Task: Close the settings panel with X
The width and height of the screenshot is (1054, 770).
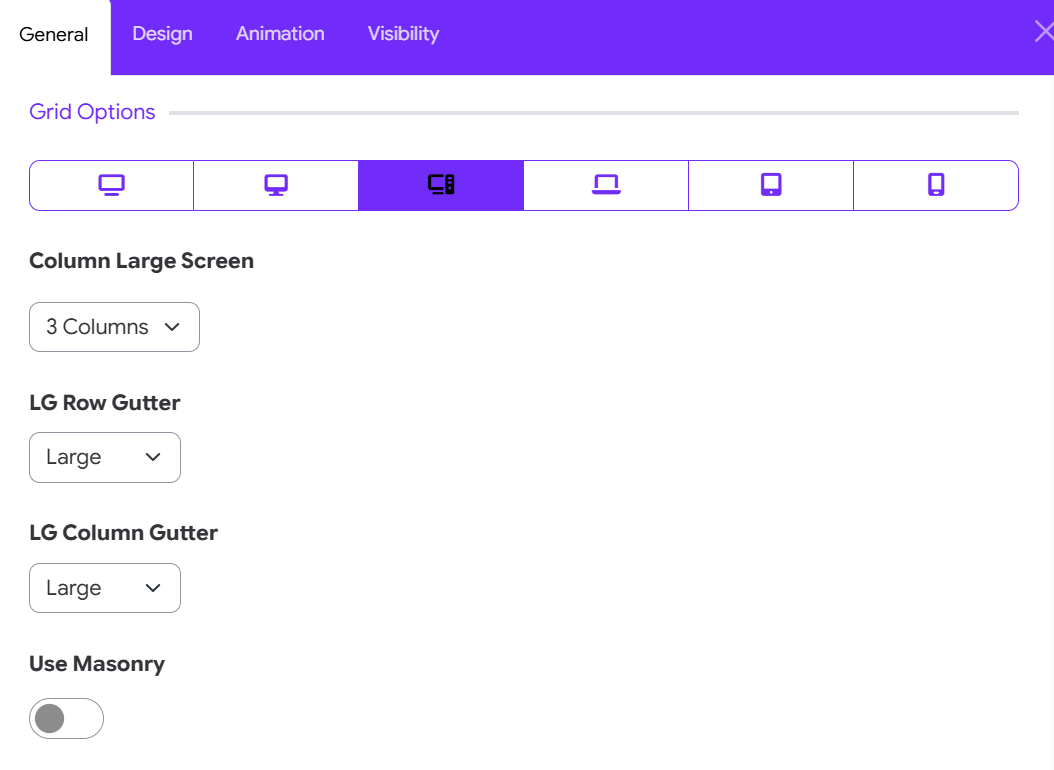Action: 1044,31
